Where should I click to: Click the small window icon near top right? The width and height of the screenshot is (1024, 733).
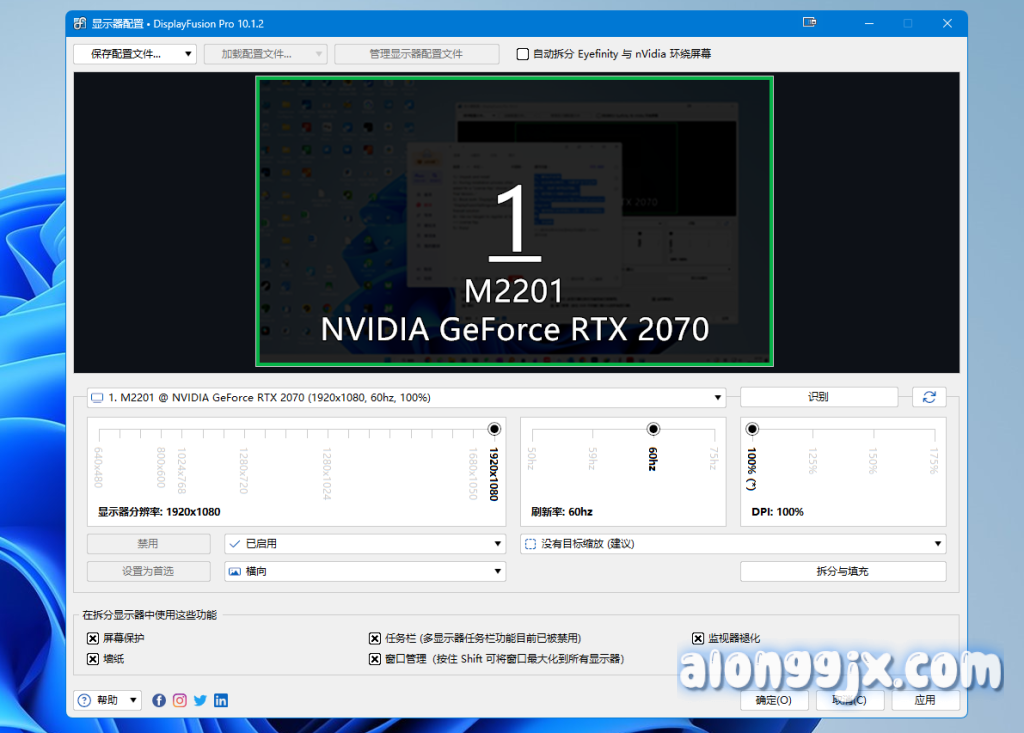pos(808,22)
